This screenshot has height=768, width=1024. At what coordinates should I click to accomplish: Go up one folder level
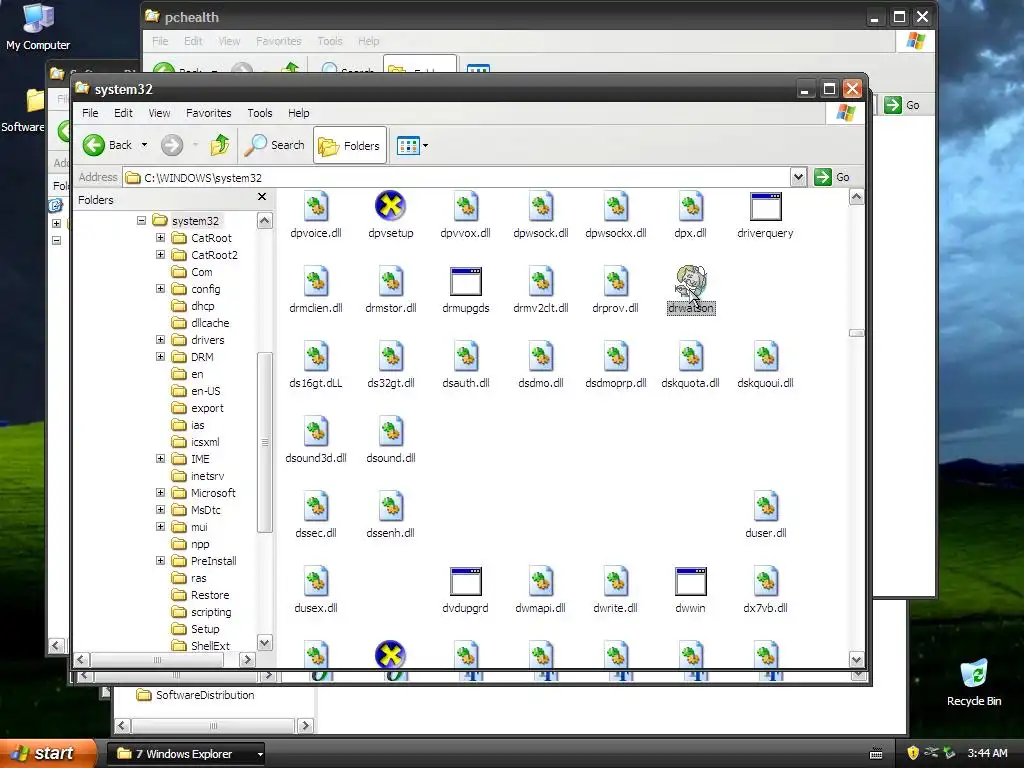point(219,144)
